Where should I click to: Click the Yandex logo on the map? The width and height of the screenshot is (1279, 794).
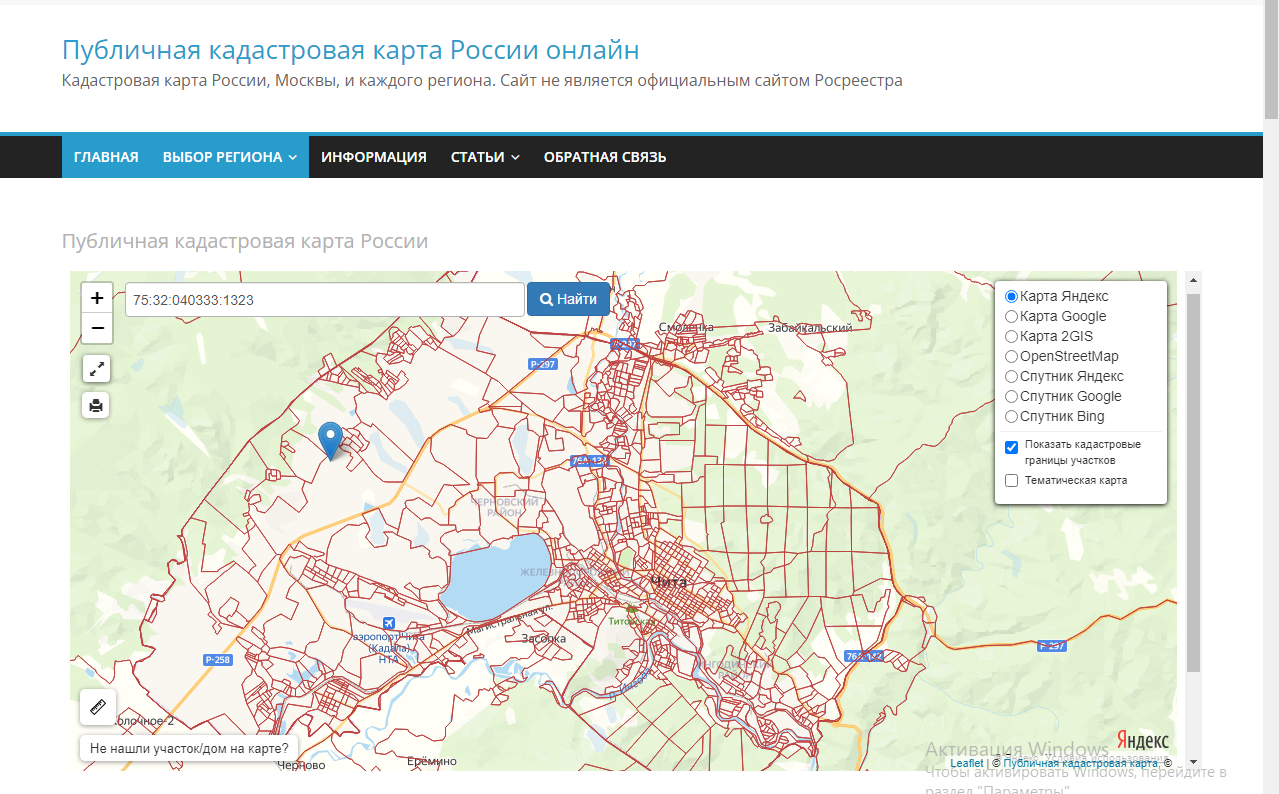click(x=1142, y=740)
